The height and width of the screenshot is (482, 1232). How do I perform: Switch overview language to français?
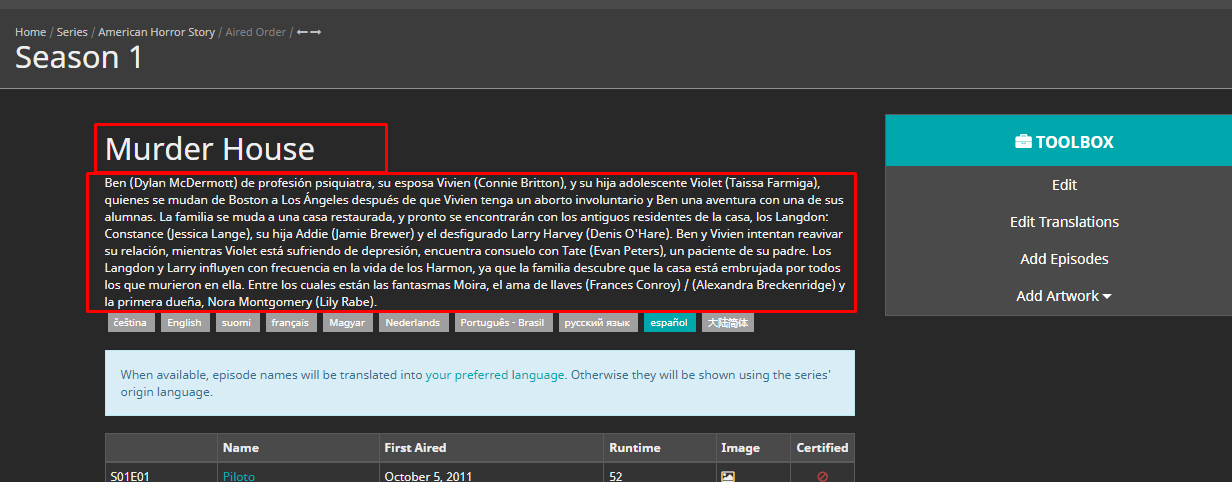pos(292,323)
